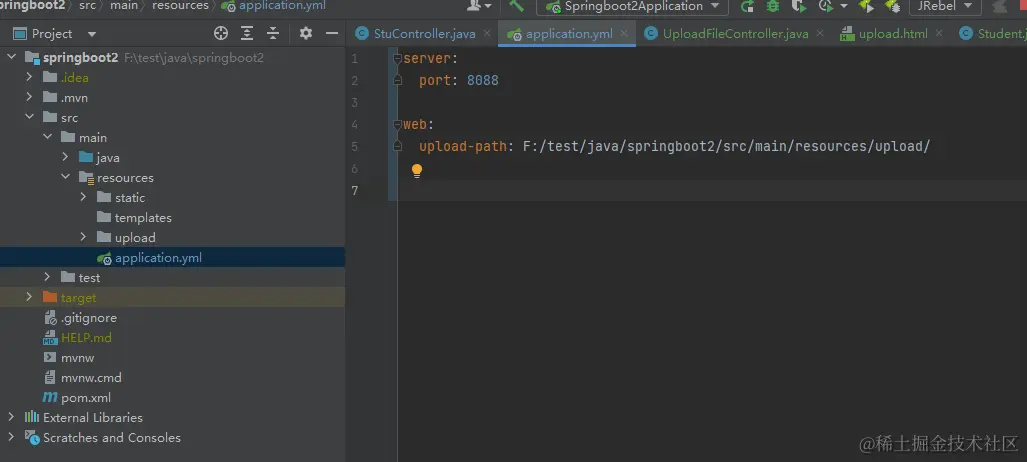Image resolution: width=1027 pixels, height=462 pixels.
Task: Open the Project view mode dropdown
Action: 92,34
